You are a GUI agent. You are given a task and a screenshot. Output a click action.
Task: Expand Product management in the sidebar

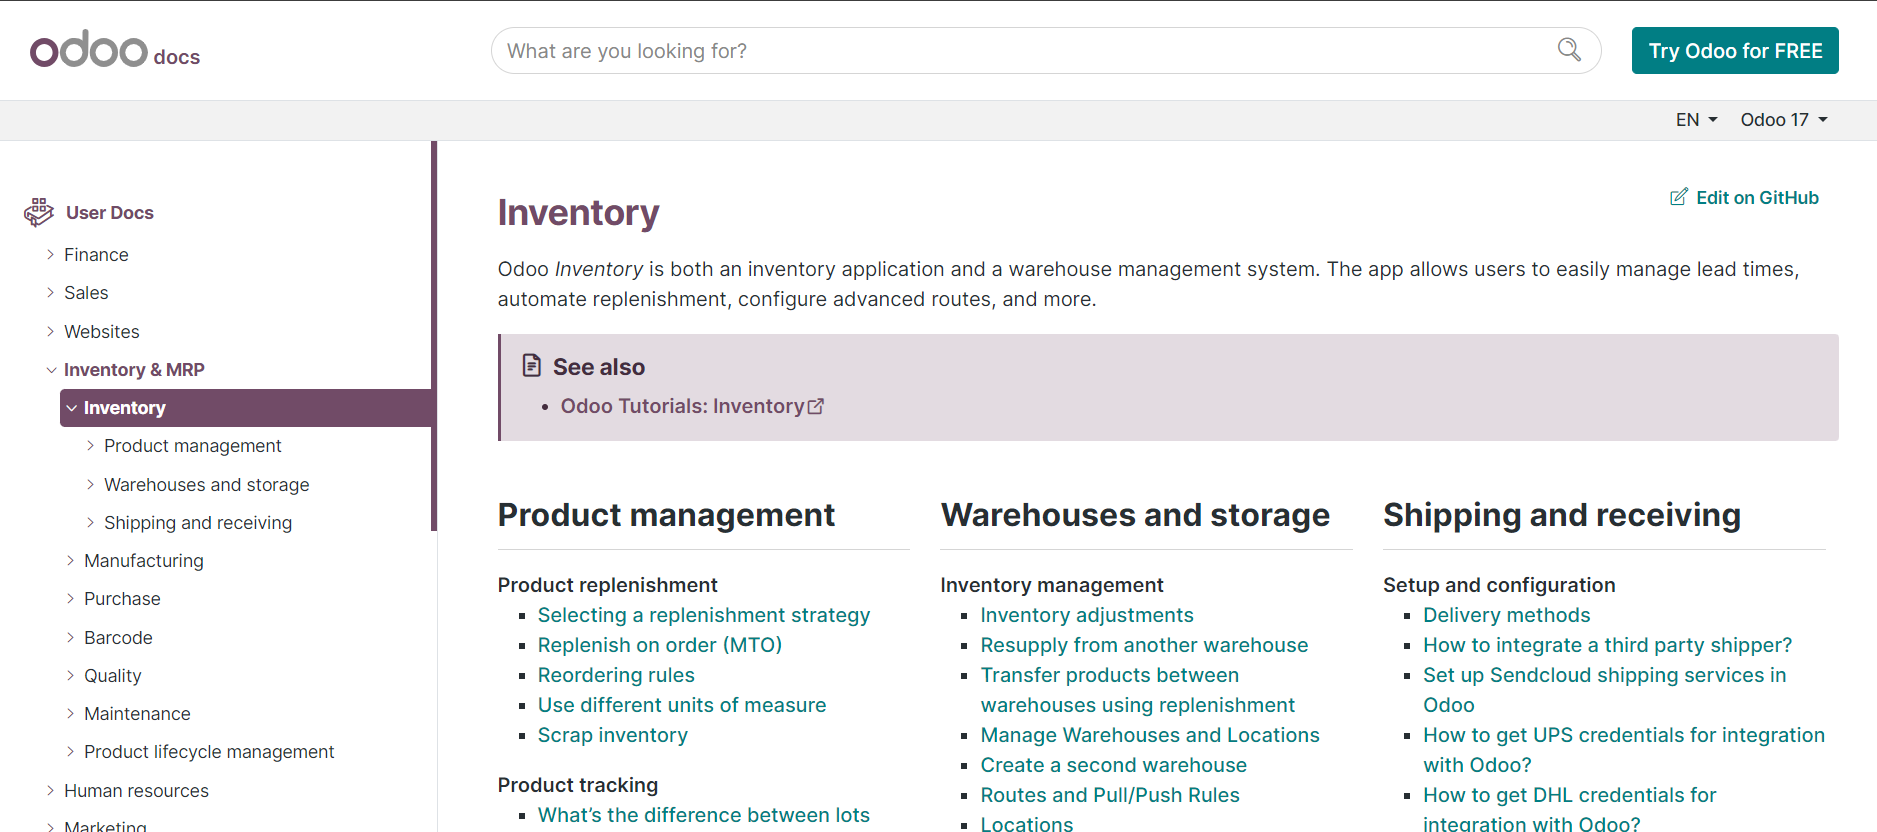tap(90, 446)
